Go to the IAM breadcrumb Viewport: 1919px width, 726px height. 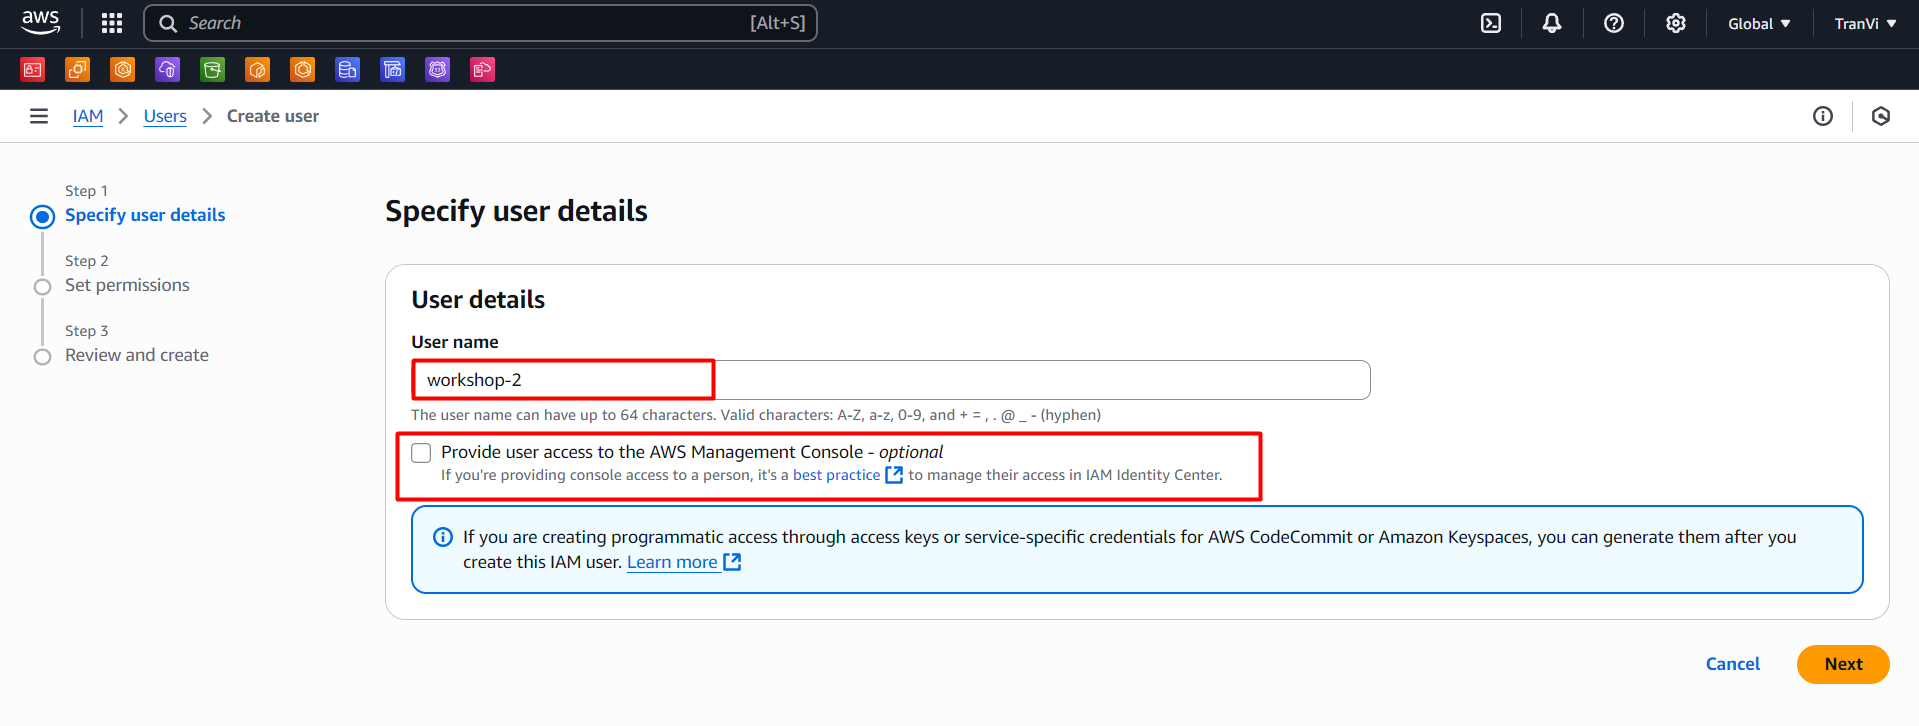(x=88, y=116)
